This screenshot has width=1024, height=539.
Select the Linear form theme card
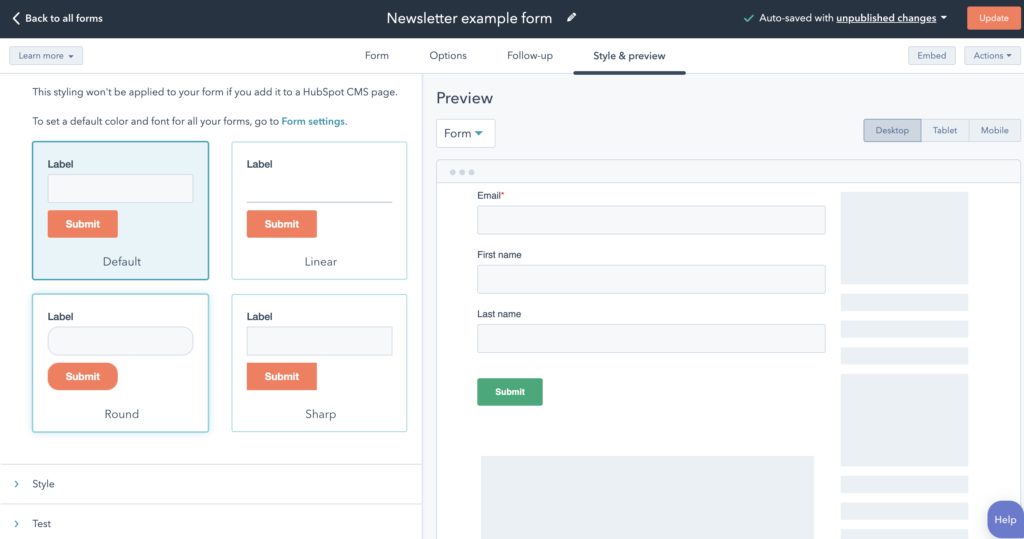point(319,210)
